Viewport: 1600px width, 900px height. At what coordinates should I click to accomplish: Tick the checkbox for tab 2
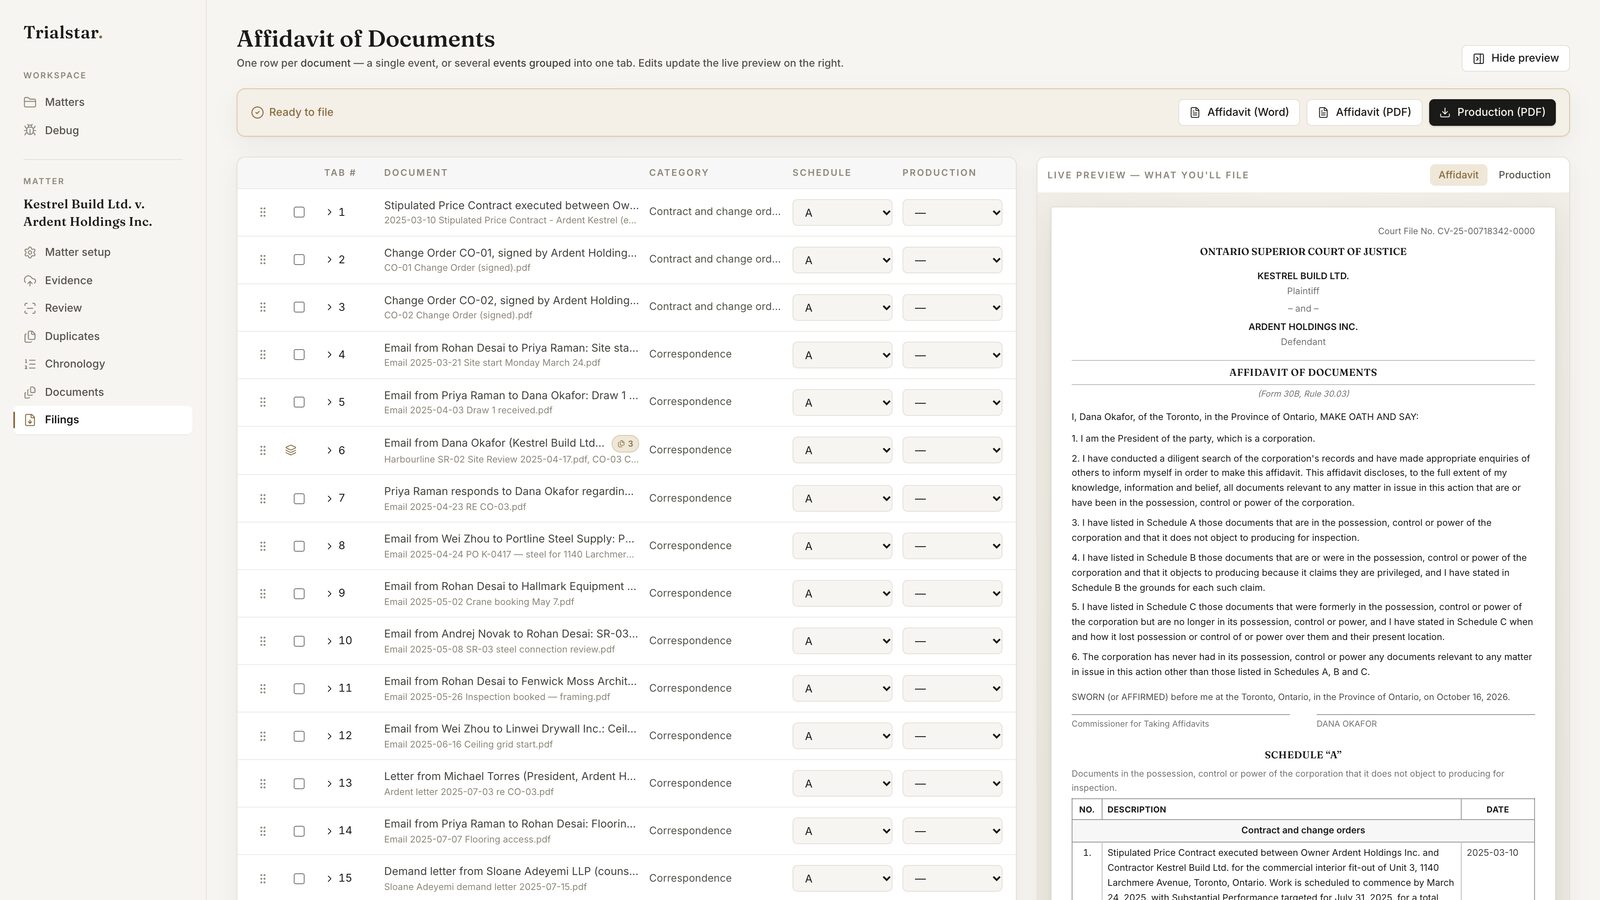(x=299, y=260)
